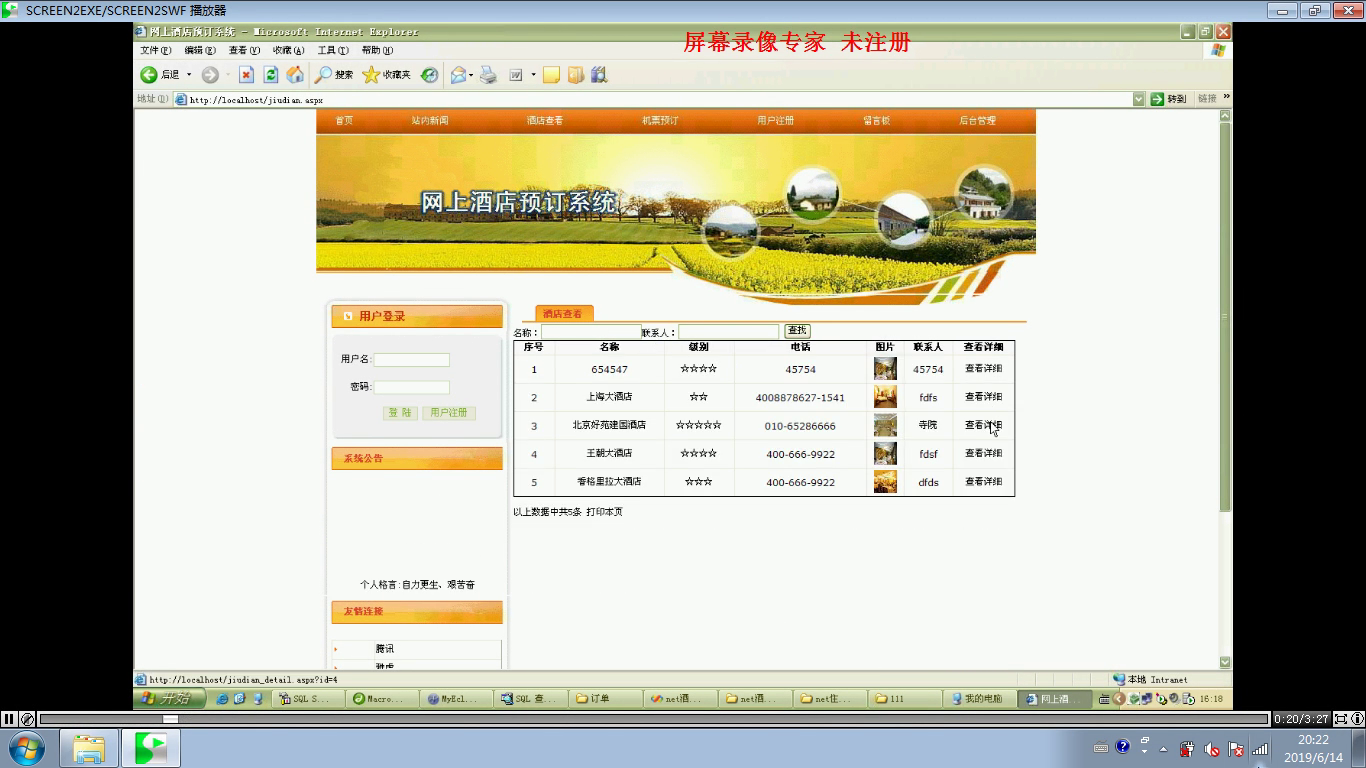
Task: Switch to the 订单 folder taskbar item
Action: [606, 699]
